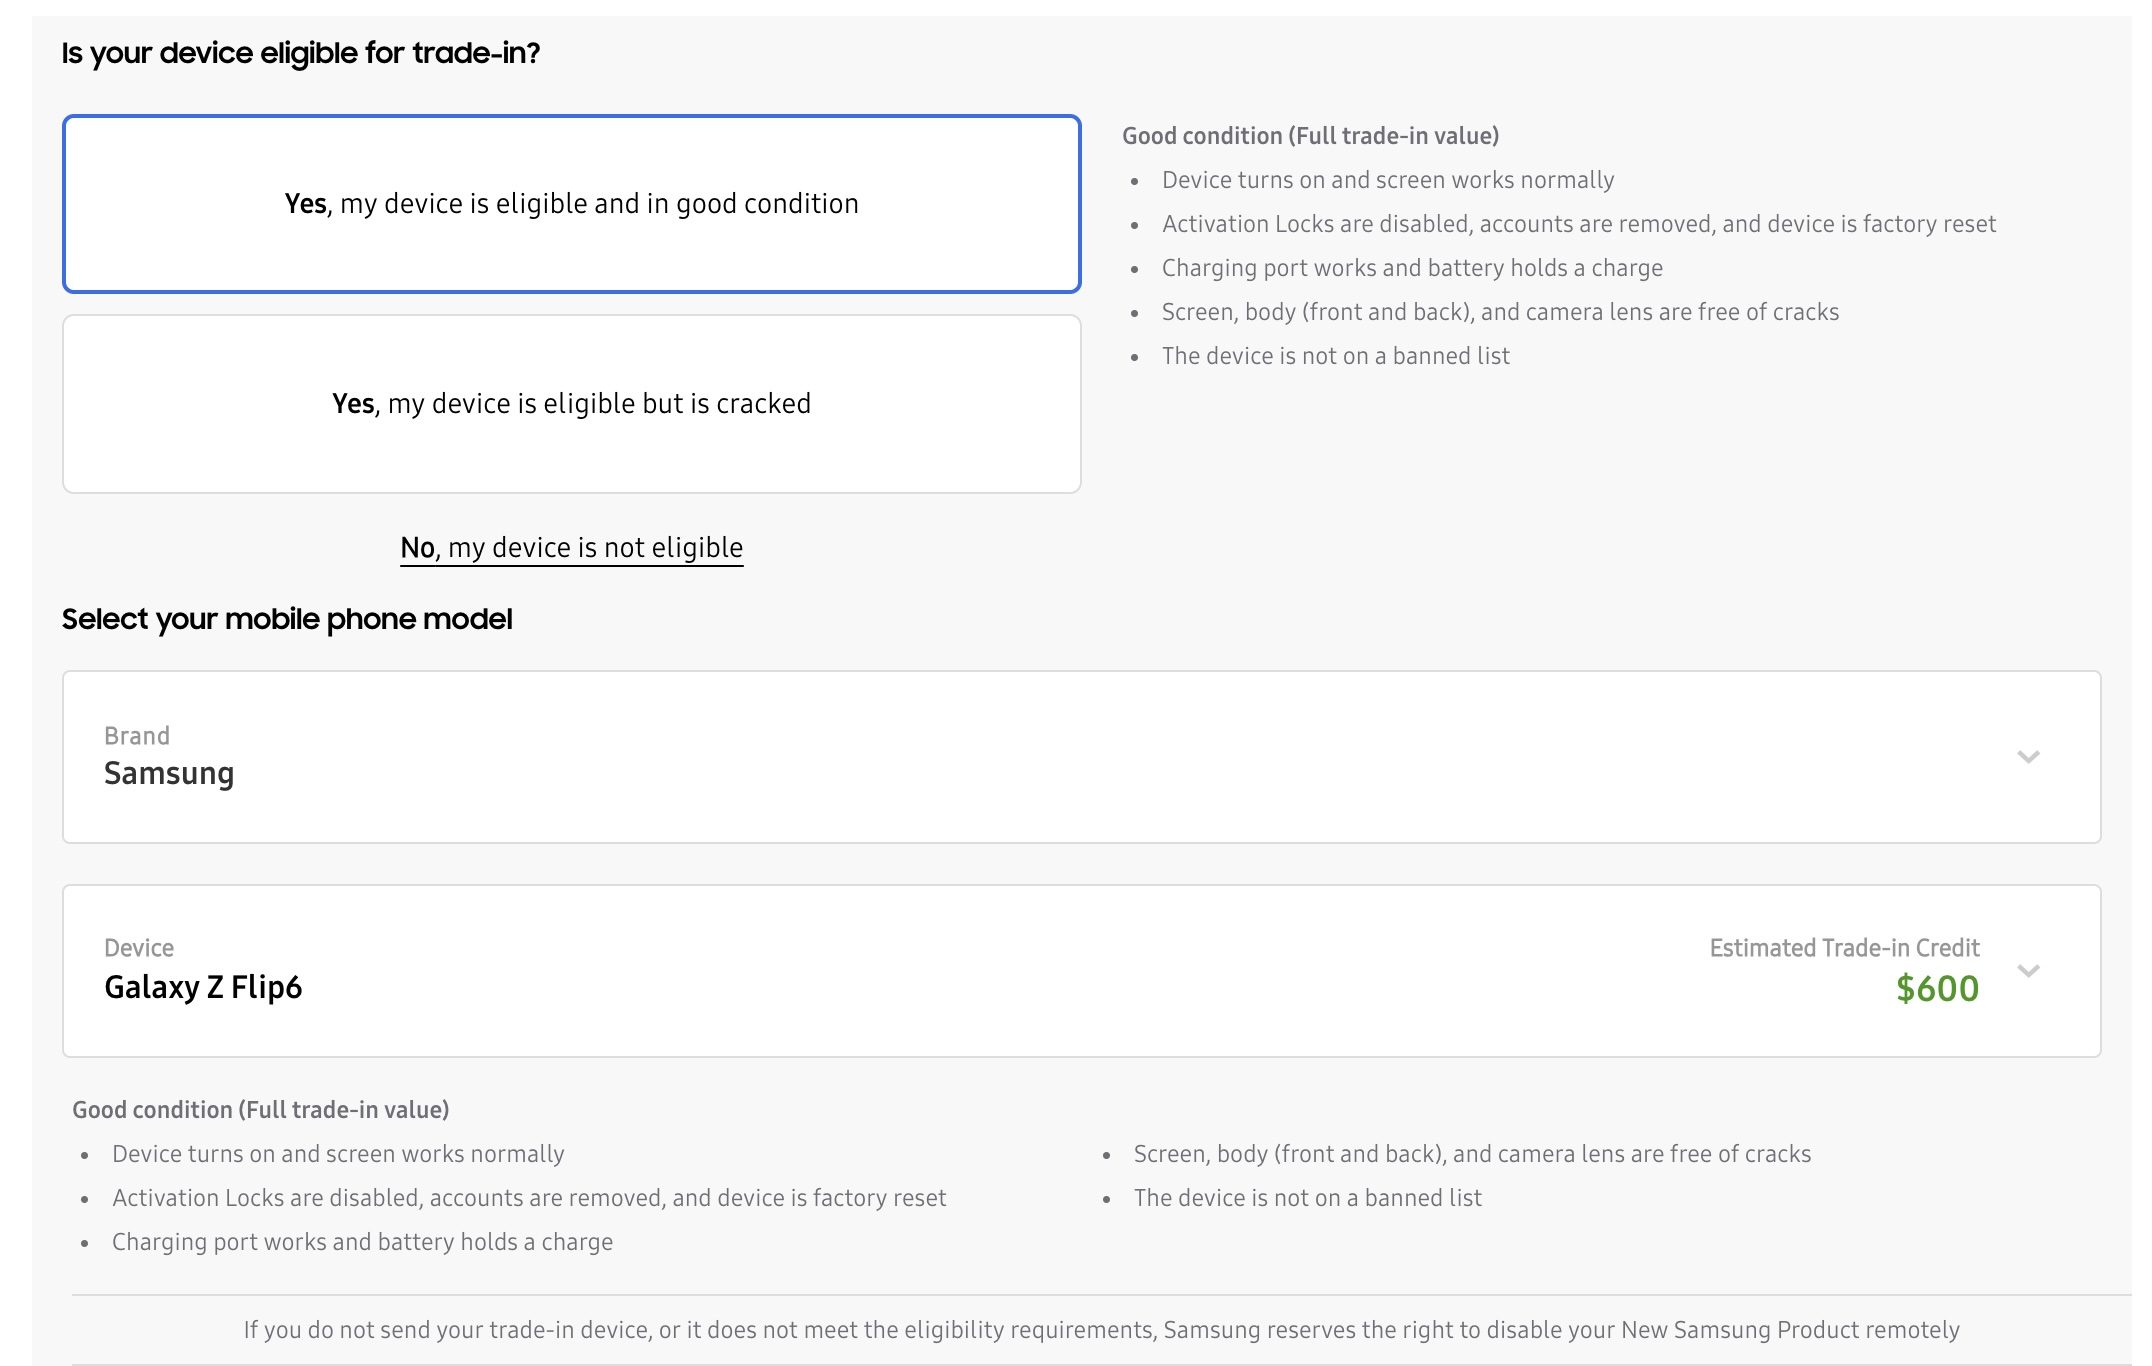This screenshot has width=2152, height=1366.
Task: Click the "Brand" field label
Action: point(137,736)
